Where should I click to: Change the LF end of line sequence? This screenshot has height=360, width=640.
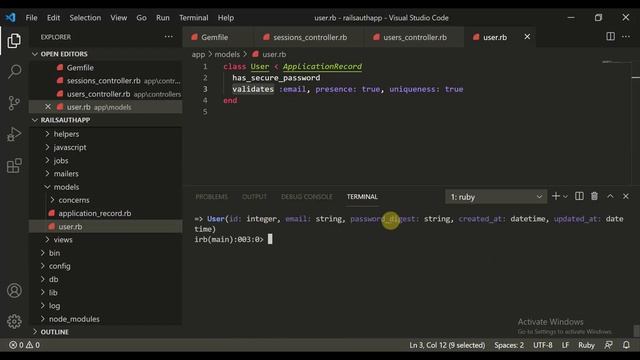(565, 345)
